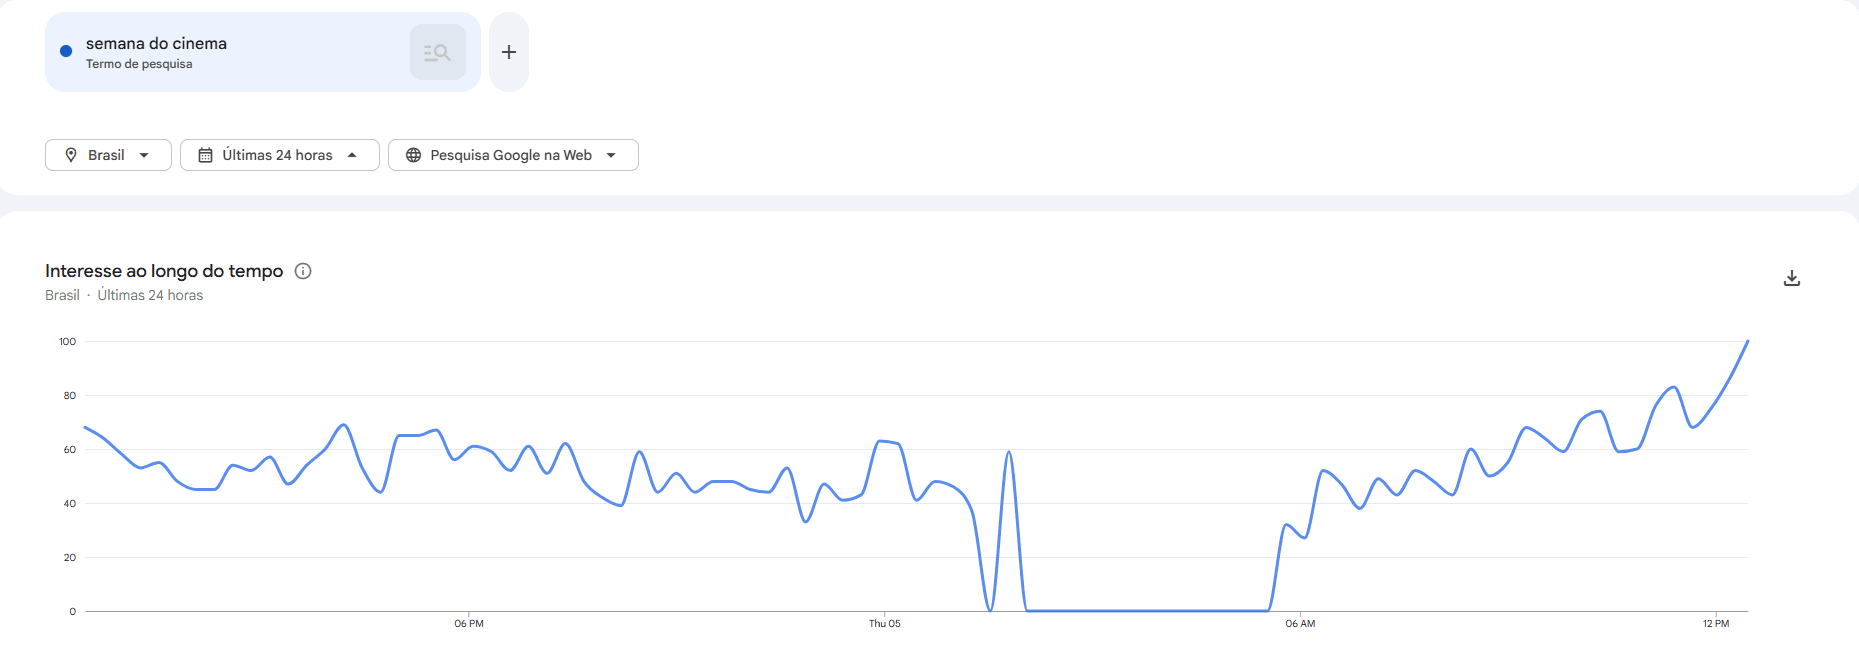This screenshot has height=670, width=1859.
Task: Click the globe icon in search type filter
Action: 413,155
